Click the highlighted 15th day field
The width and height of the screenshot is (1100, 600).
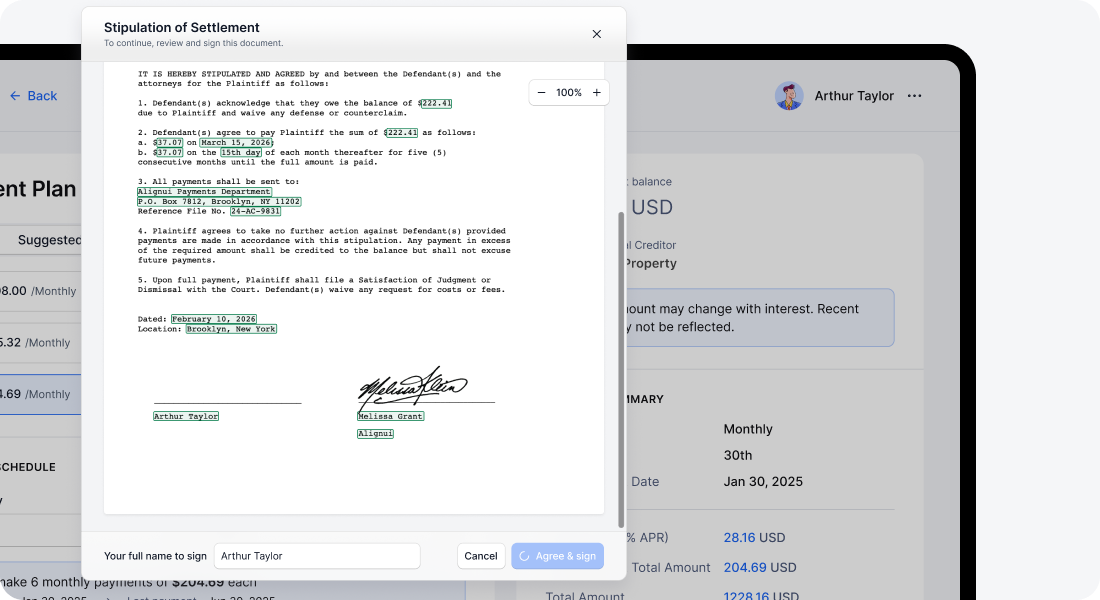[x=241, y=152]
